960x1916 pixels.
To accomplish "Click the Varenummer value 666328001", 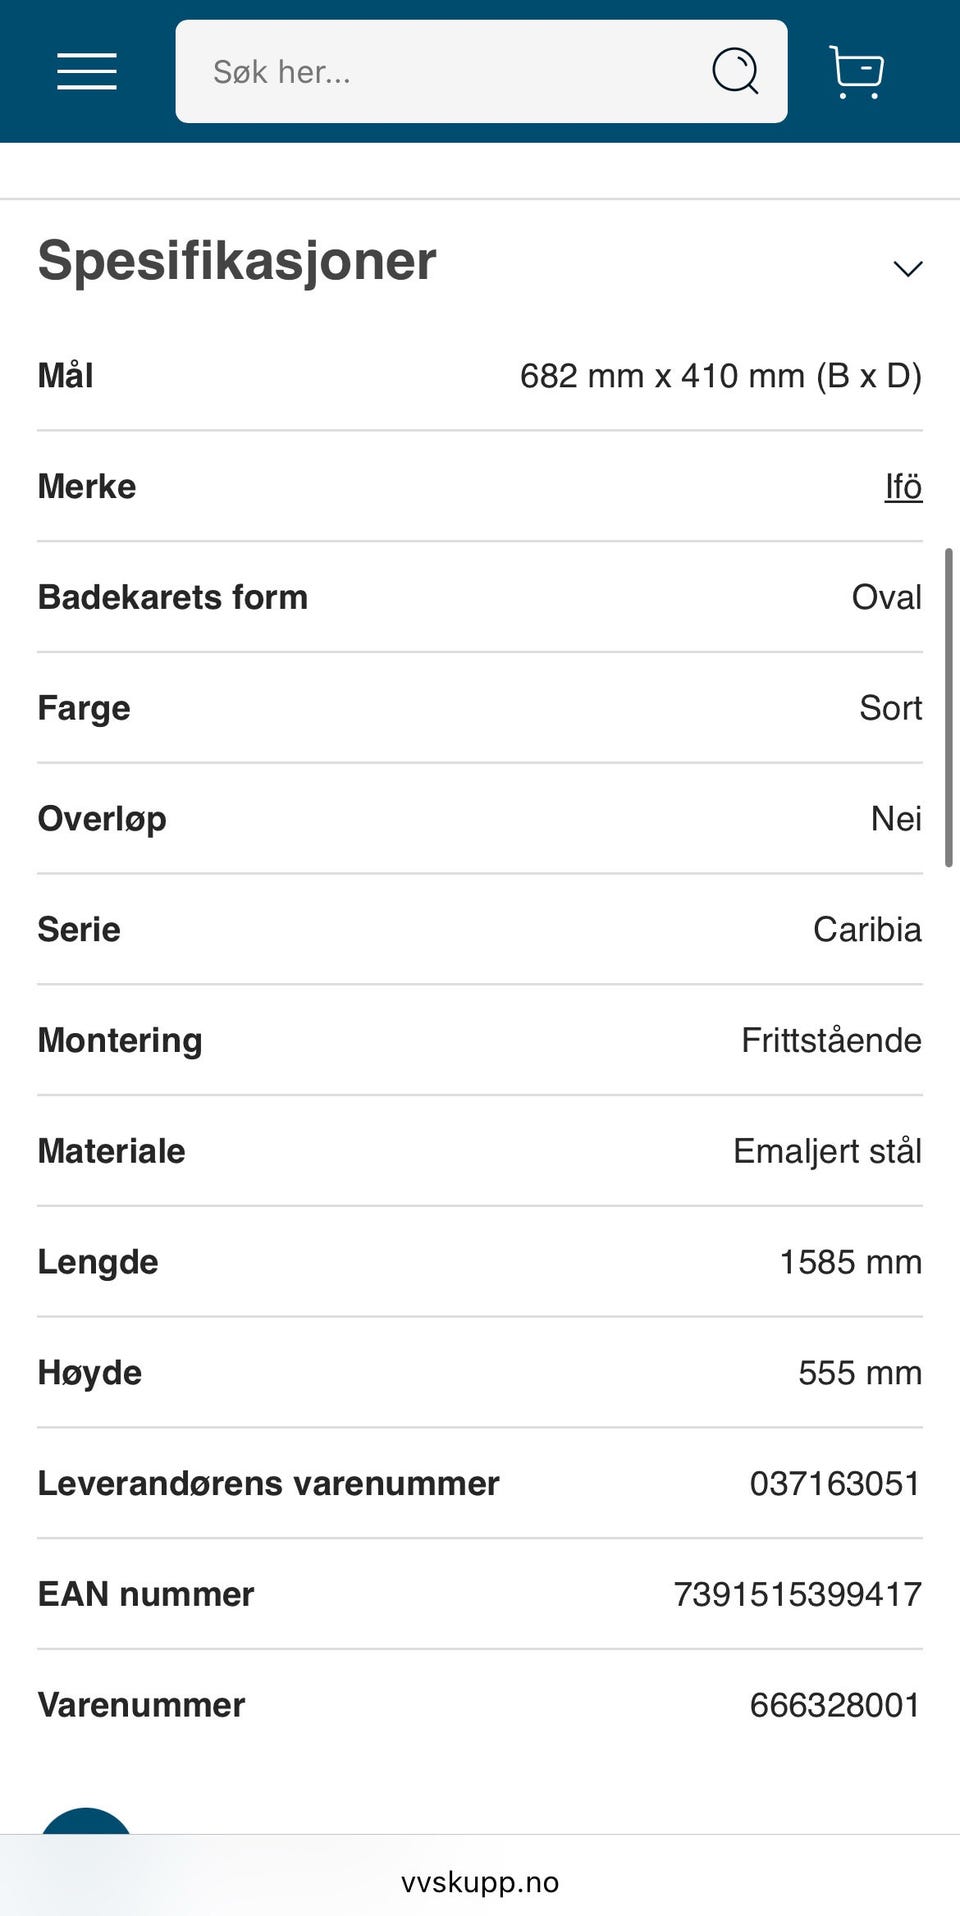I will click(834, 1705).
